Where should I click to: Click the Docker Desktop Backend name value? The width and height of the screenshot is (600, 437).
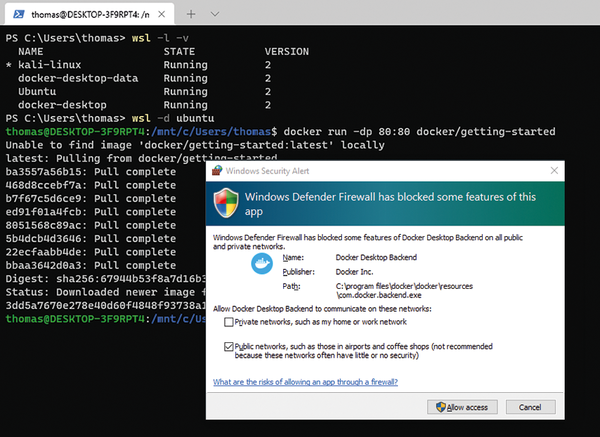tap(376, 258)
